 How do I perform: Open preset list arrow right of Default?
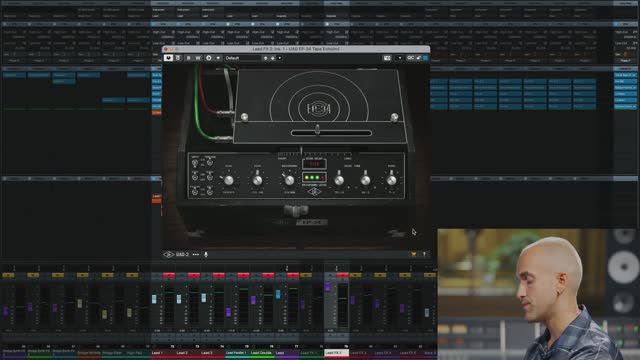tap(280, 58)
